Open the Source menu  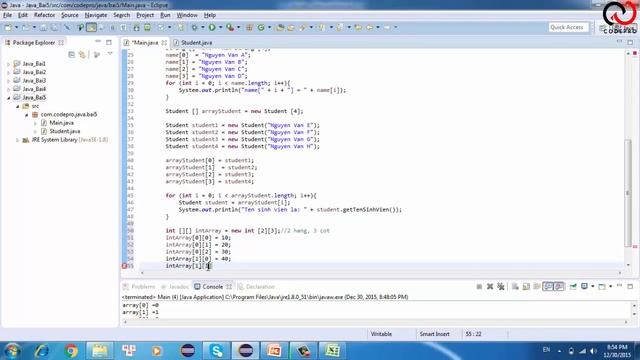pyautogui.click(x=70, y=15)
